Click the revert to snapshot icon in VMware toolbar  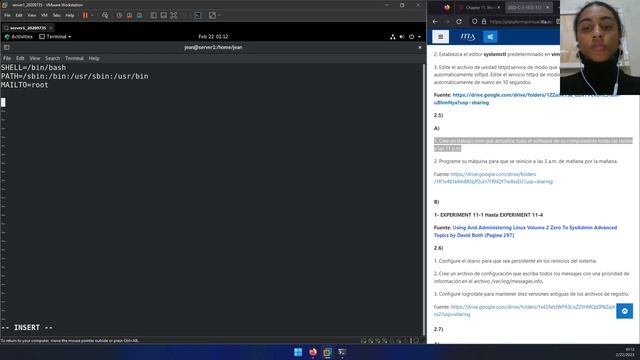pyautogui.click(x=129, y=15)
